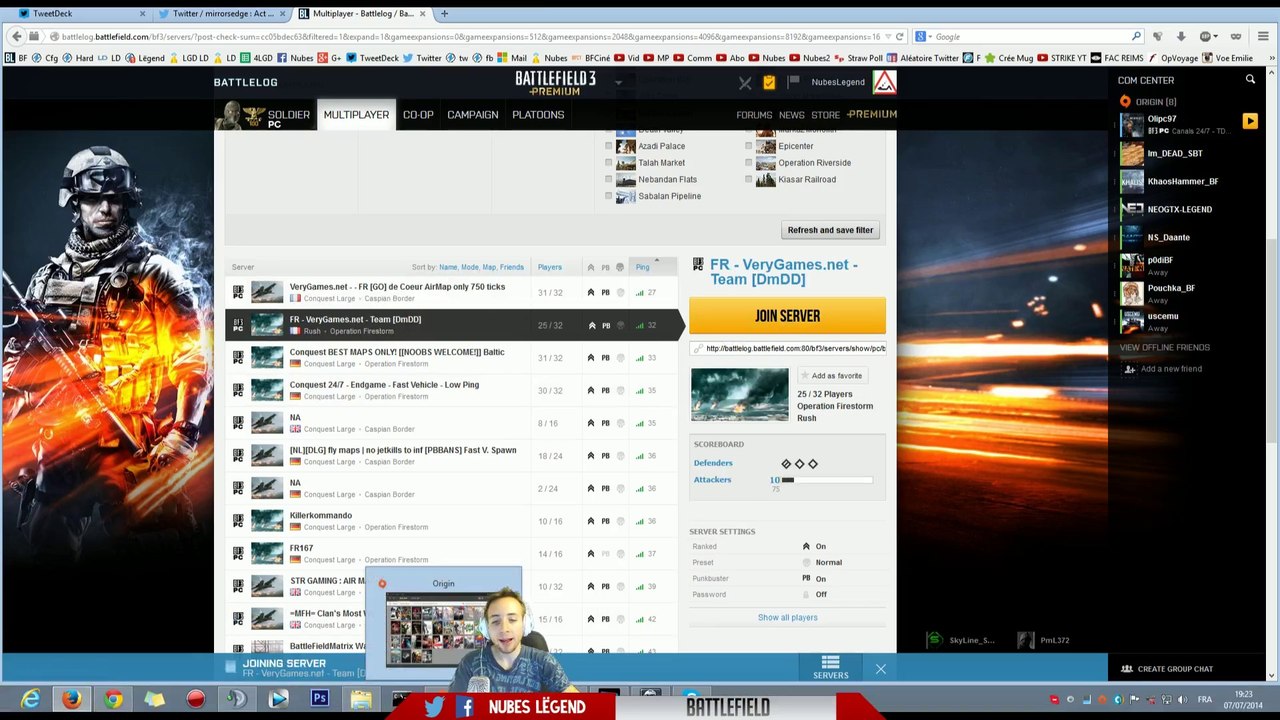
Task: Click Show all players link
Action: (x=787, y=617)
